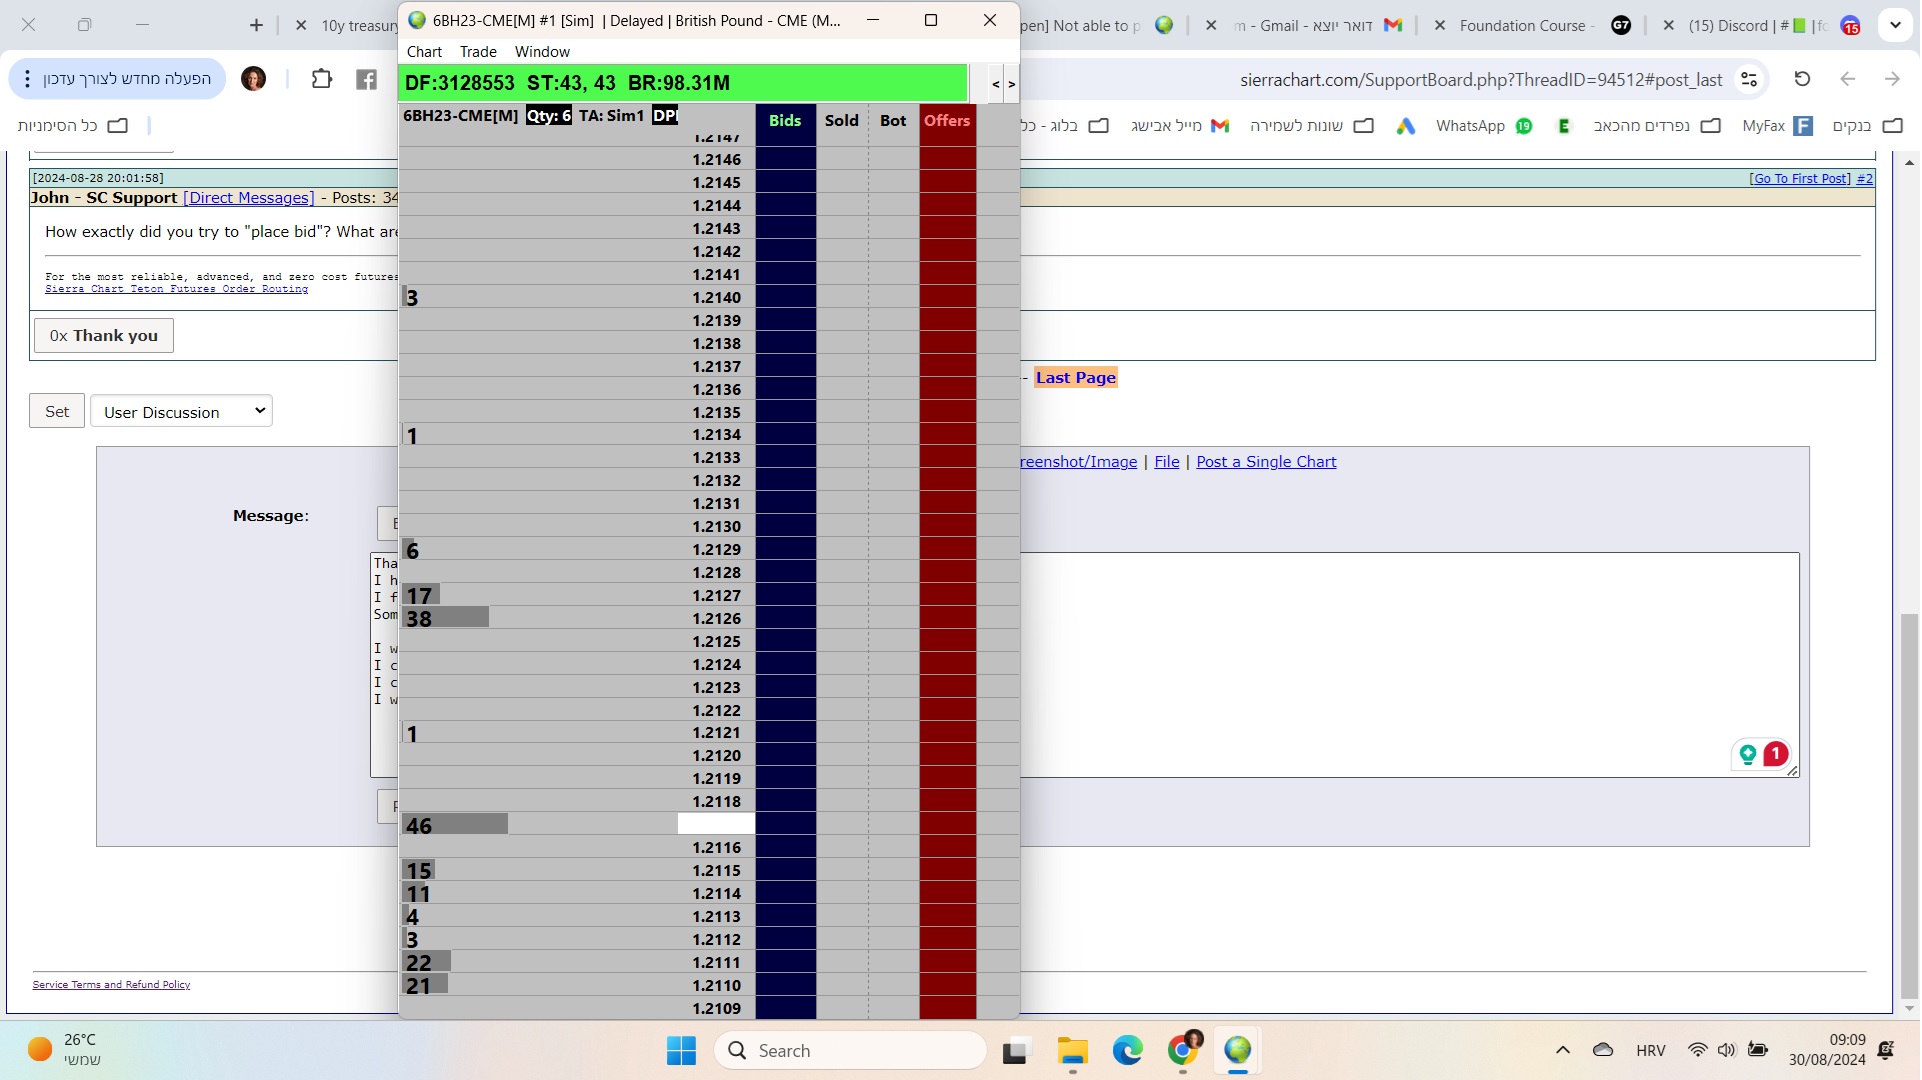Open Chrome from the taskbar
The image size is (1922, 1080).
[1183, 1051]
